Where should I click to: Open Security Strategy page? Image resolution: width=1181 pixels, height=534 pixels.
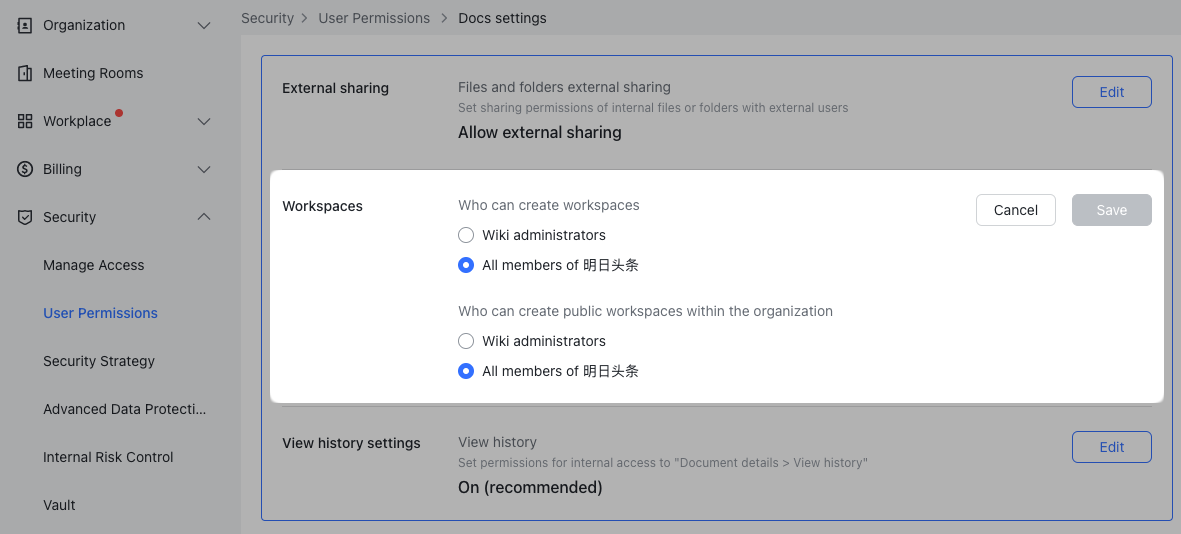(x=98, y=361)
